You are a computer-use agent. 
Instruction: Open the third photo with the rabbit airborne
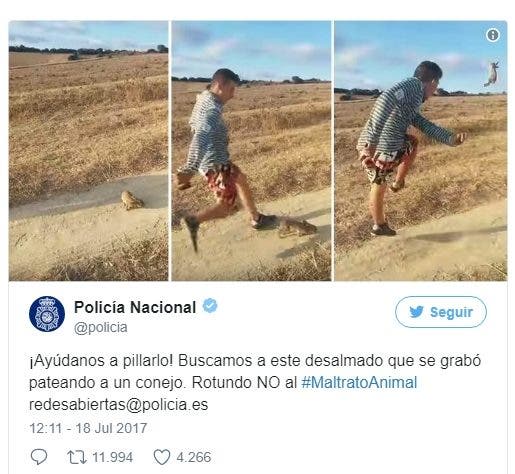[x=421, y=151]
